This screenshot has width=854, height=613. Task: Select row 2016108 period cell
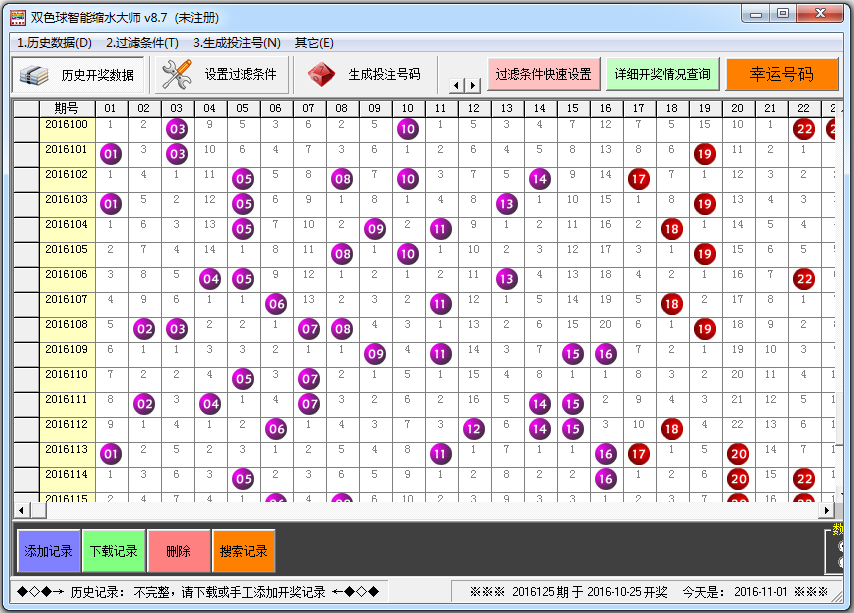coord(67,329)
